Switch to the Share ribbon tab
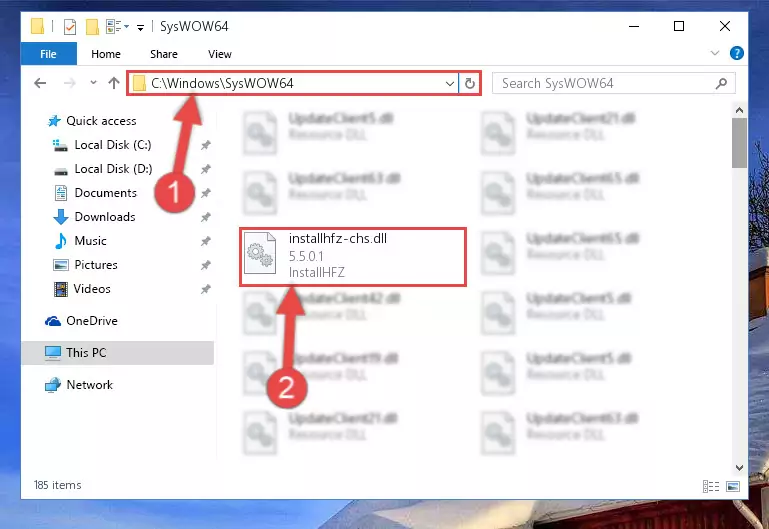This screenshot has width=769, height=529. click(164, 54)
